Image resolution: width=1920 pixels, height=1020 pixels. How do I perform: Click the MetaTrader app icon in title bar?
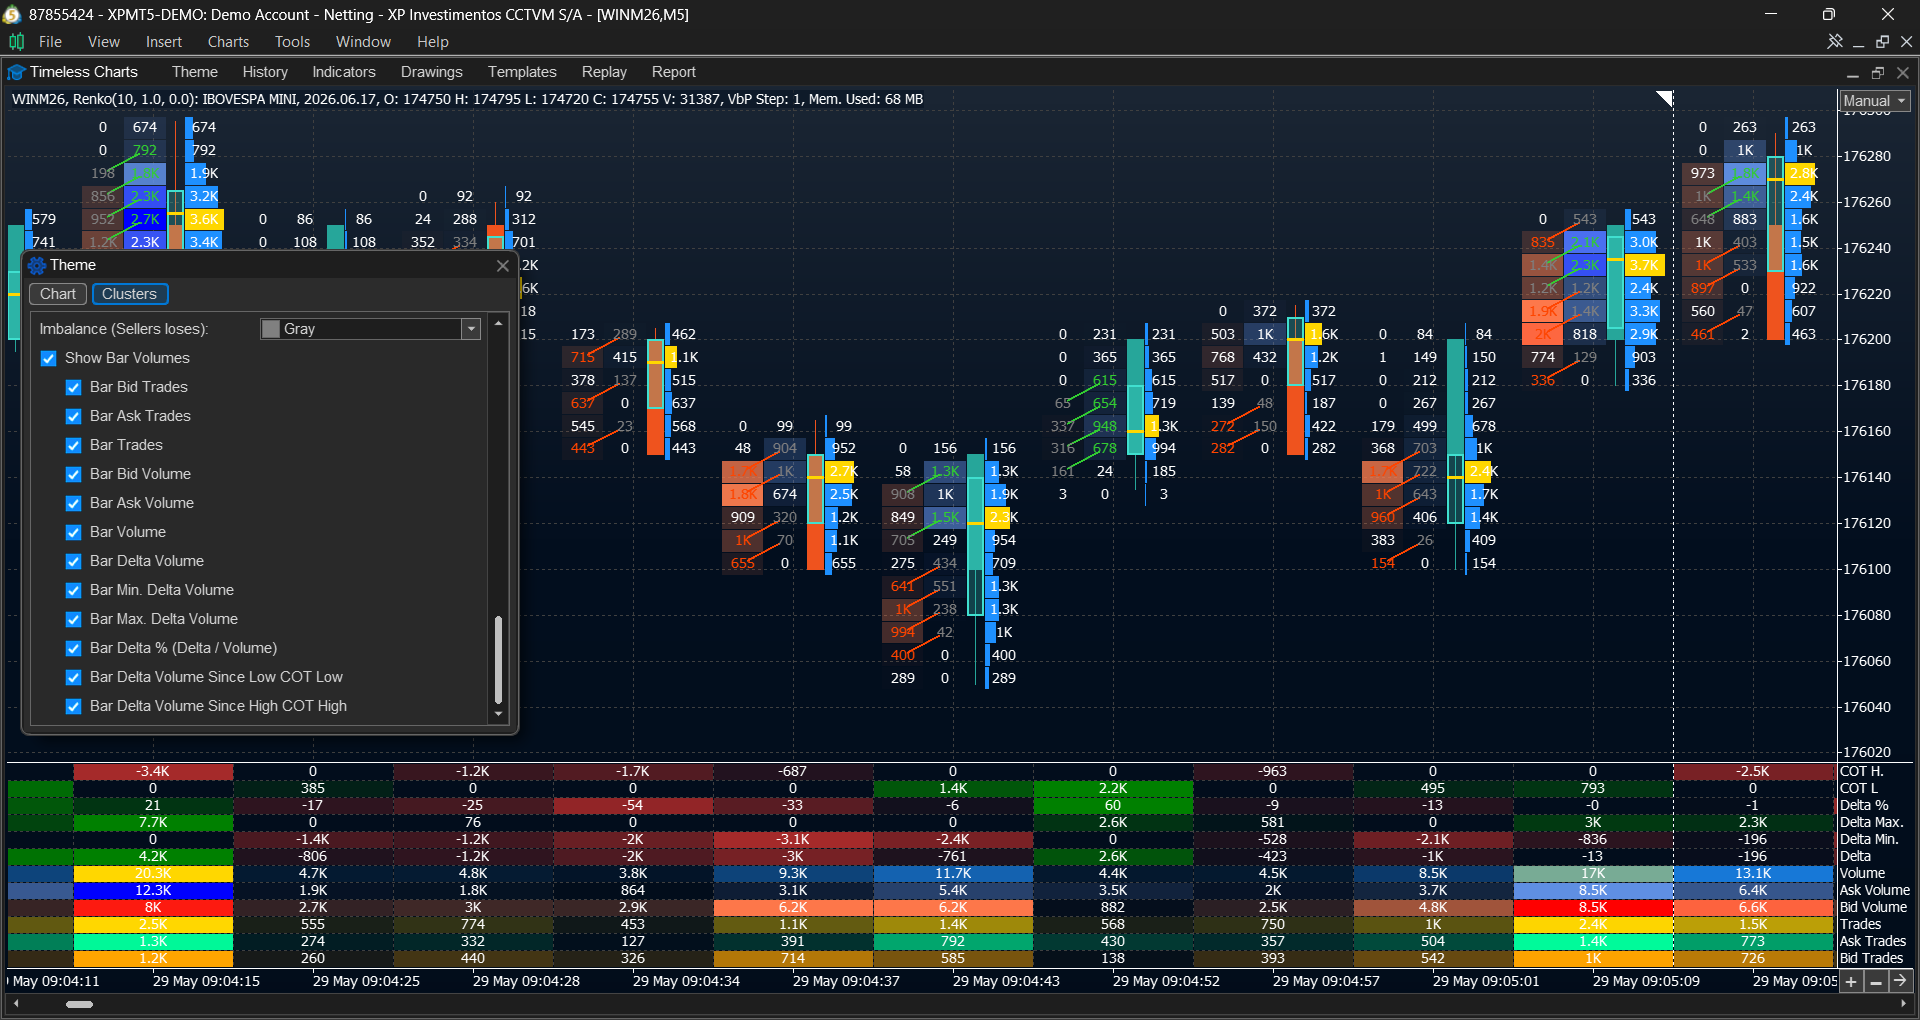(x=13, y=14)
